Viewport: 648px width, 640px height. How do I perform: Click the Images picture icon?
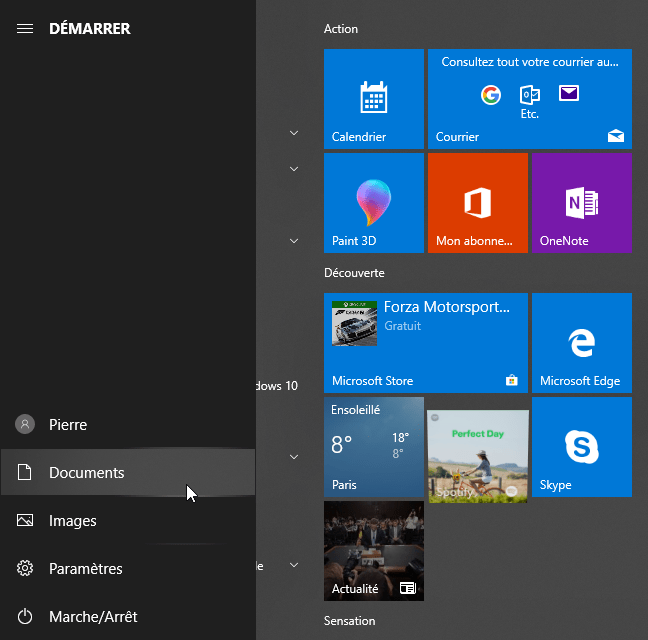25,520
